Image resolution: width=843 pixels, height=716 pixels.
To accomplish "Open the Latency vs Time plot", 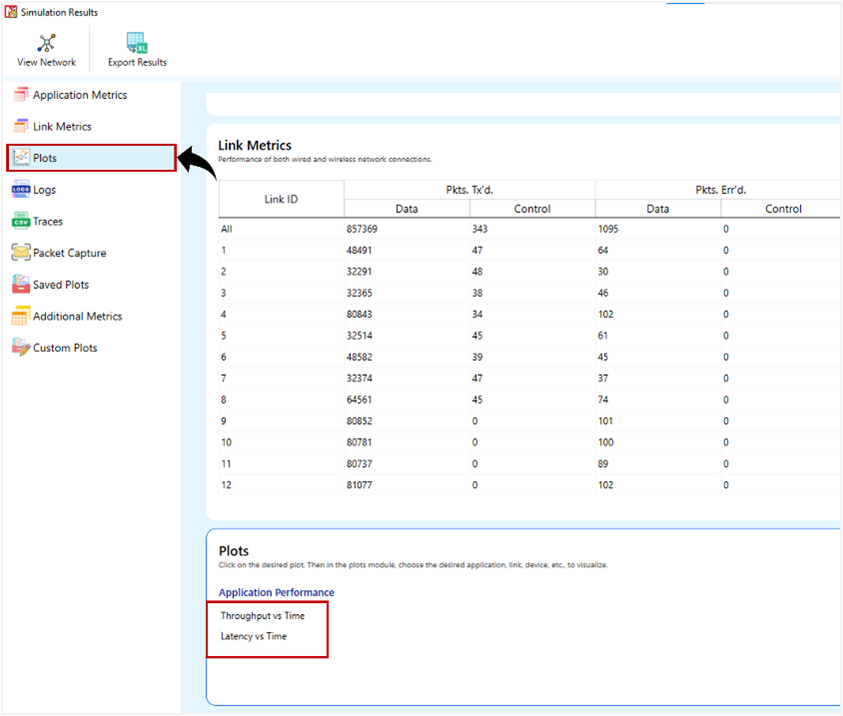I will pos(253,636).
